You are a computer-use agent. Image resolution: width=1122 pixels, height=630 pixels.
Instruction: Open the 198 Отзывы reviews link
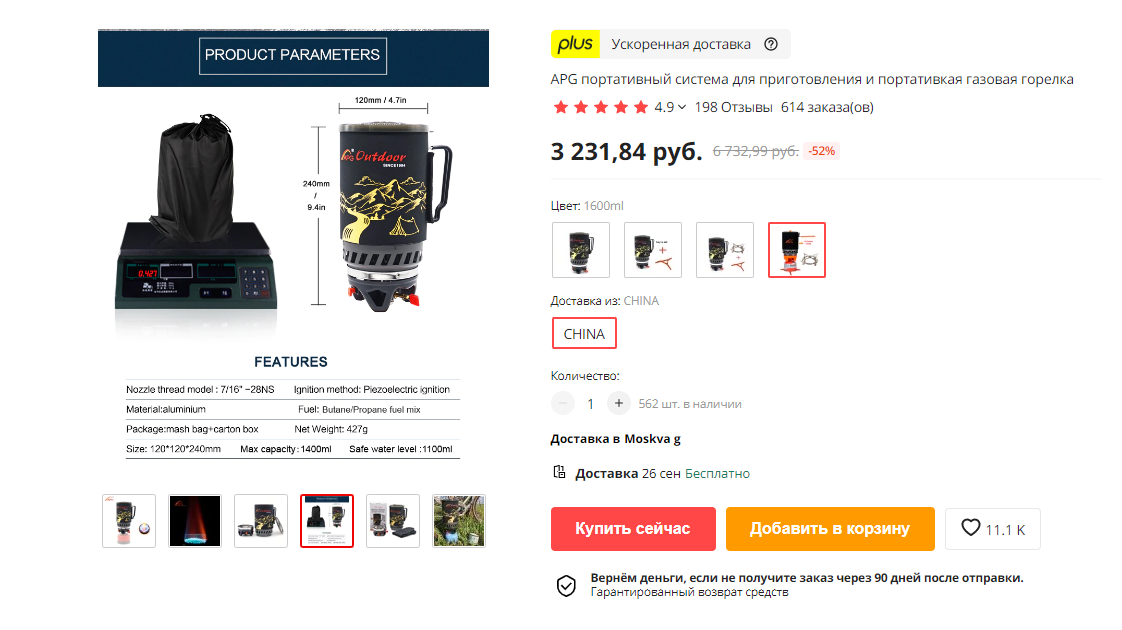(733, 107)
